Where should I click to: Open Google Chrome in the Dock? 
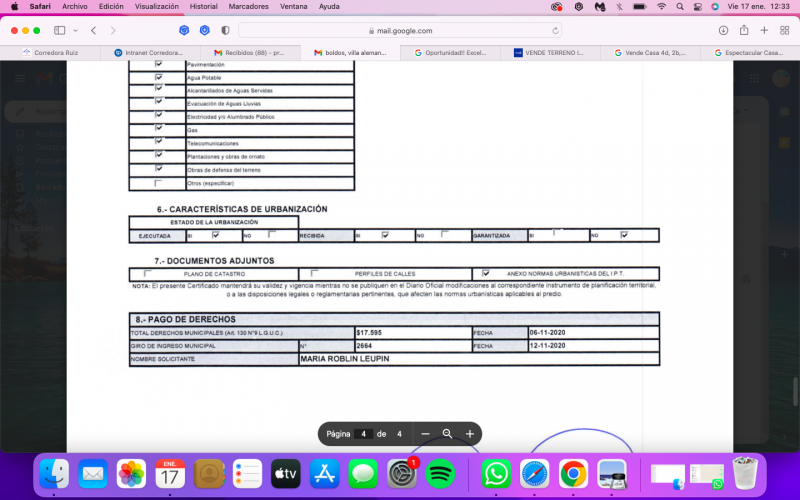point(573,474)
